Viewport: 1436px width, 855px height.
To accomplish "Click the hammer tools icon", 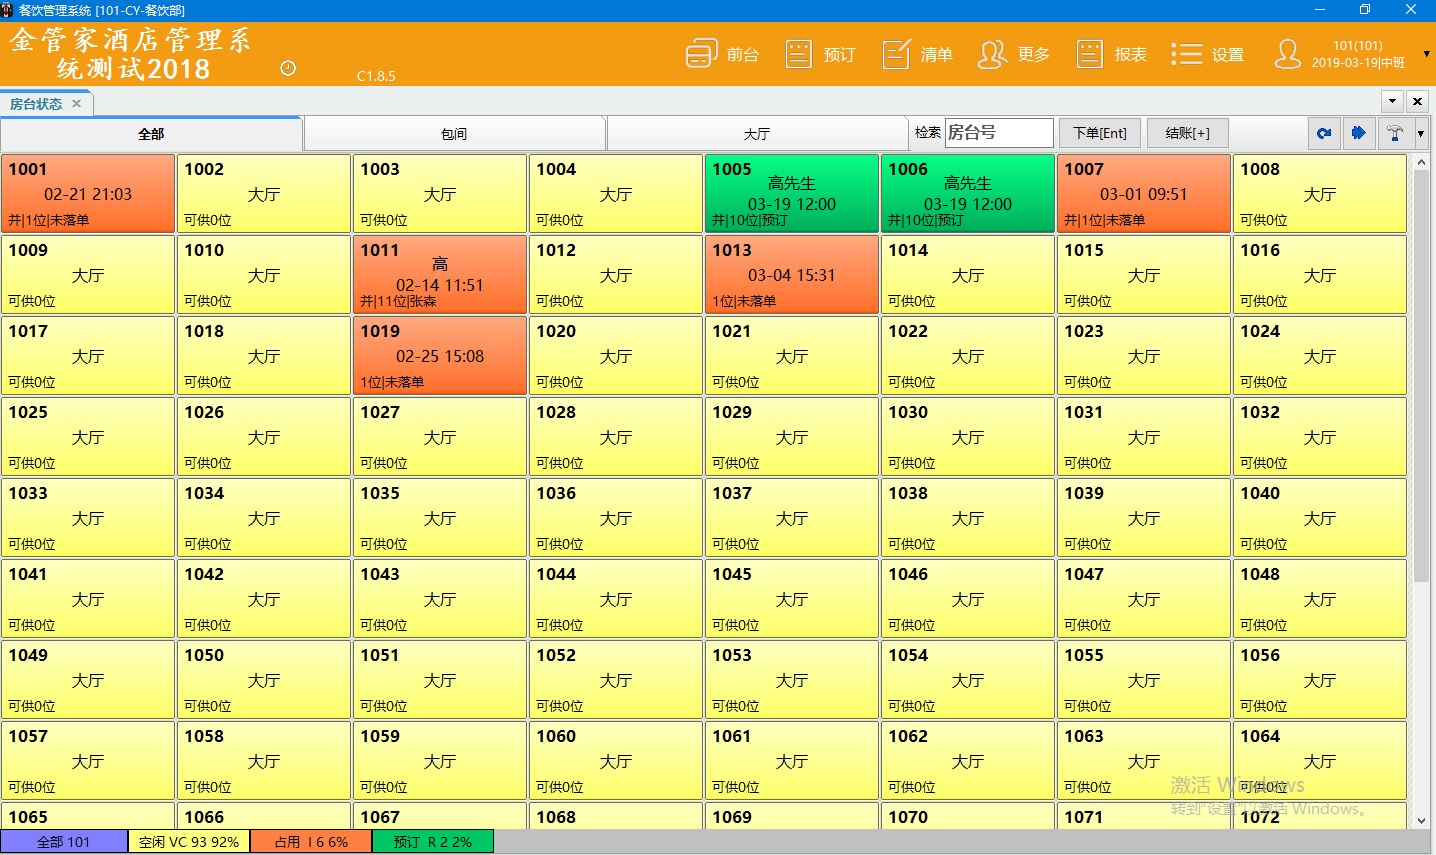I will pyautogui.click(x=1395, y=133).
